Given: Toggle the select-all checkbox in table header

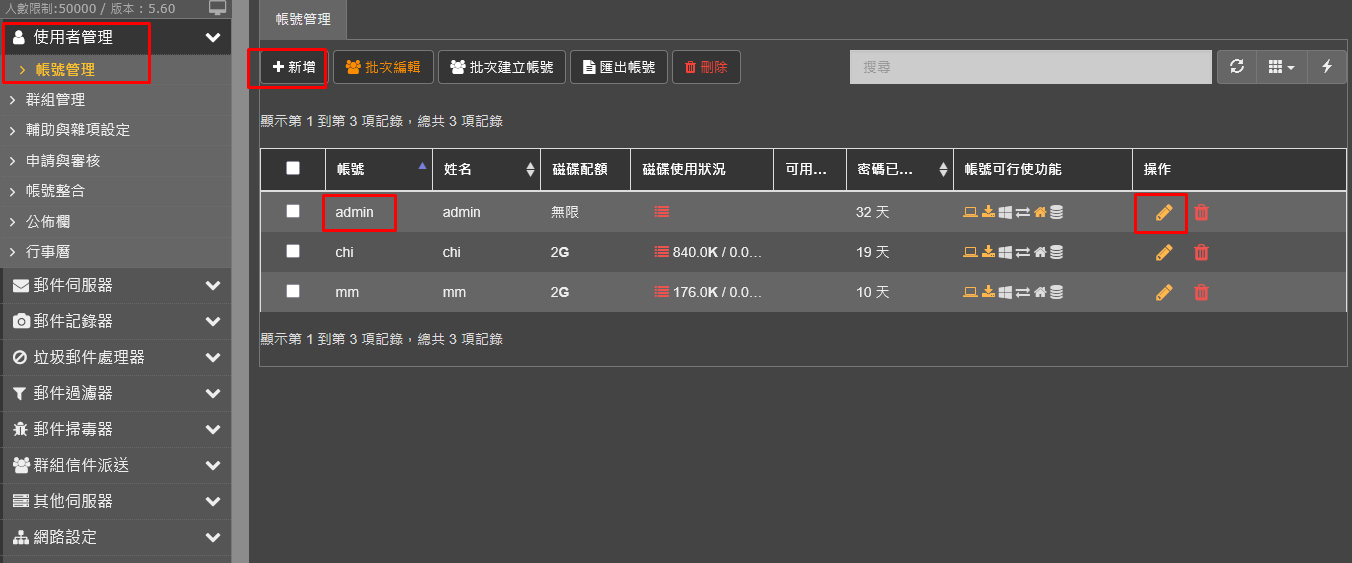Looking at the screenshot, I should click(x=293, y=168).
